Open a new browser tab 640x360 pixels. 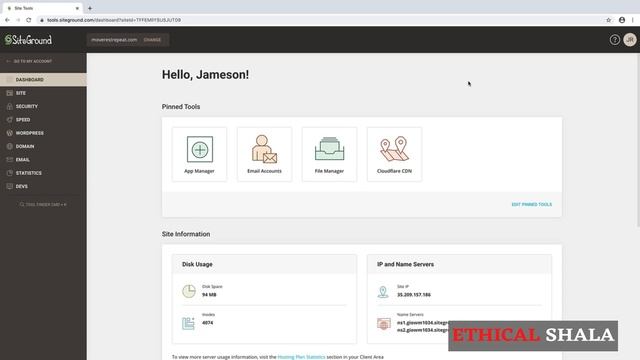tap(90, 8)
